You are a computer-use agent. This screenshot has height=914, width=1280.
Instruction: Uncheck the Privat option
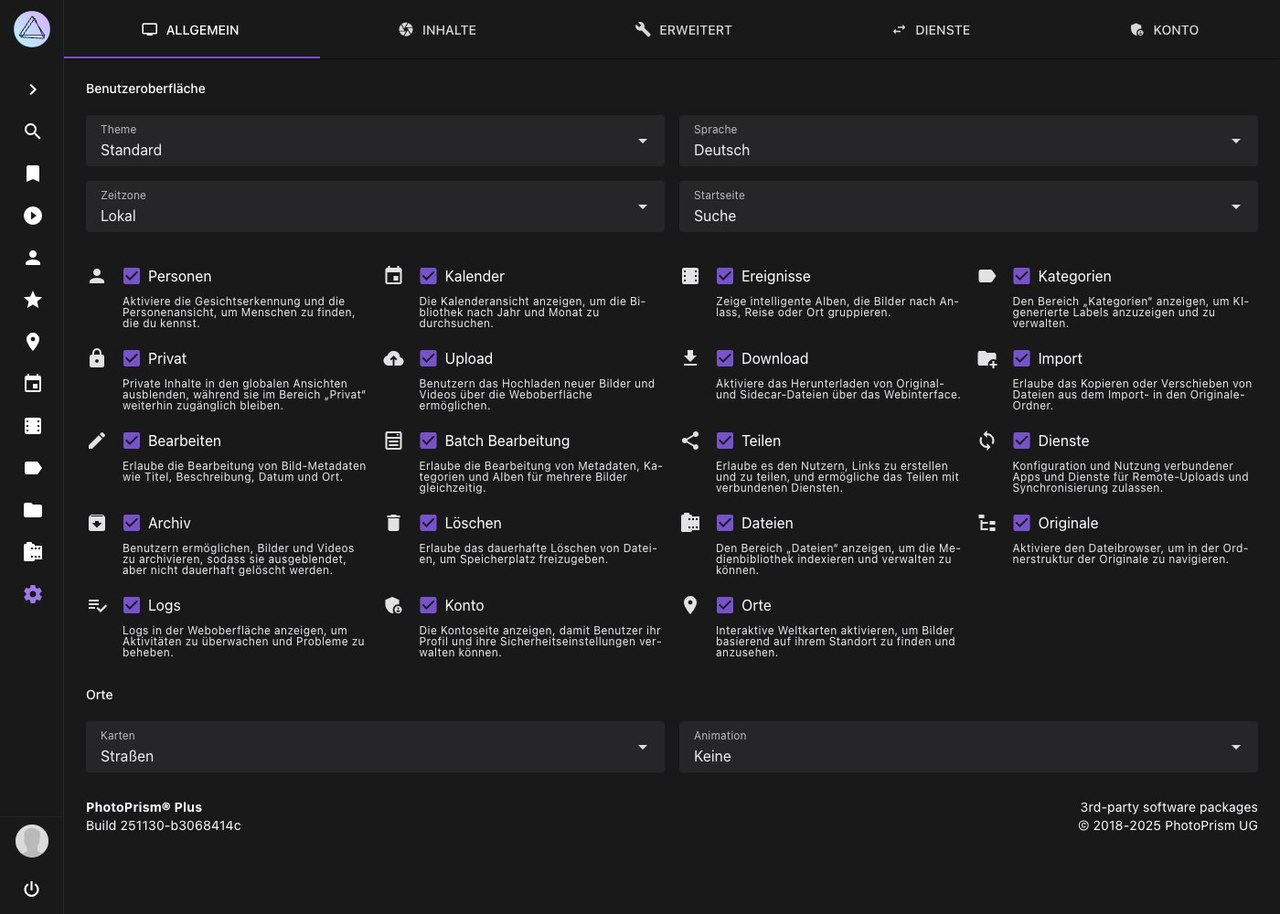(131, 358)
